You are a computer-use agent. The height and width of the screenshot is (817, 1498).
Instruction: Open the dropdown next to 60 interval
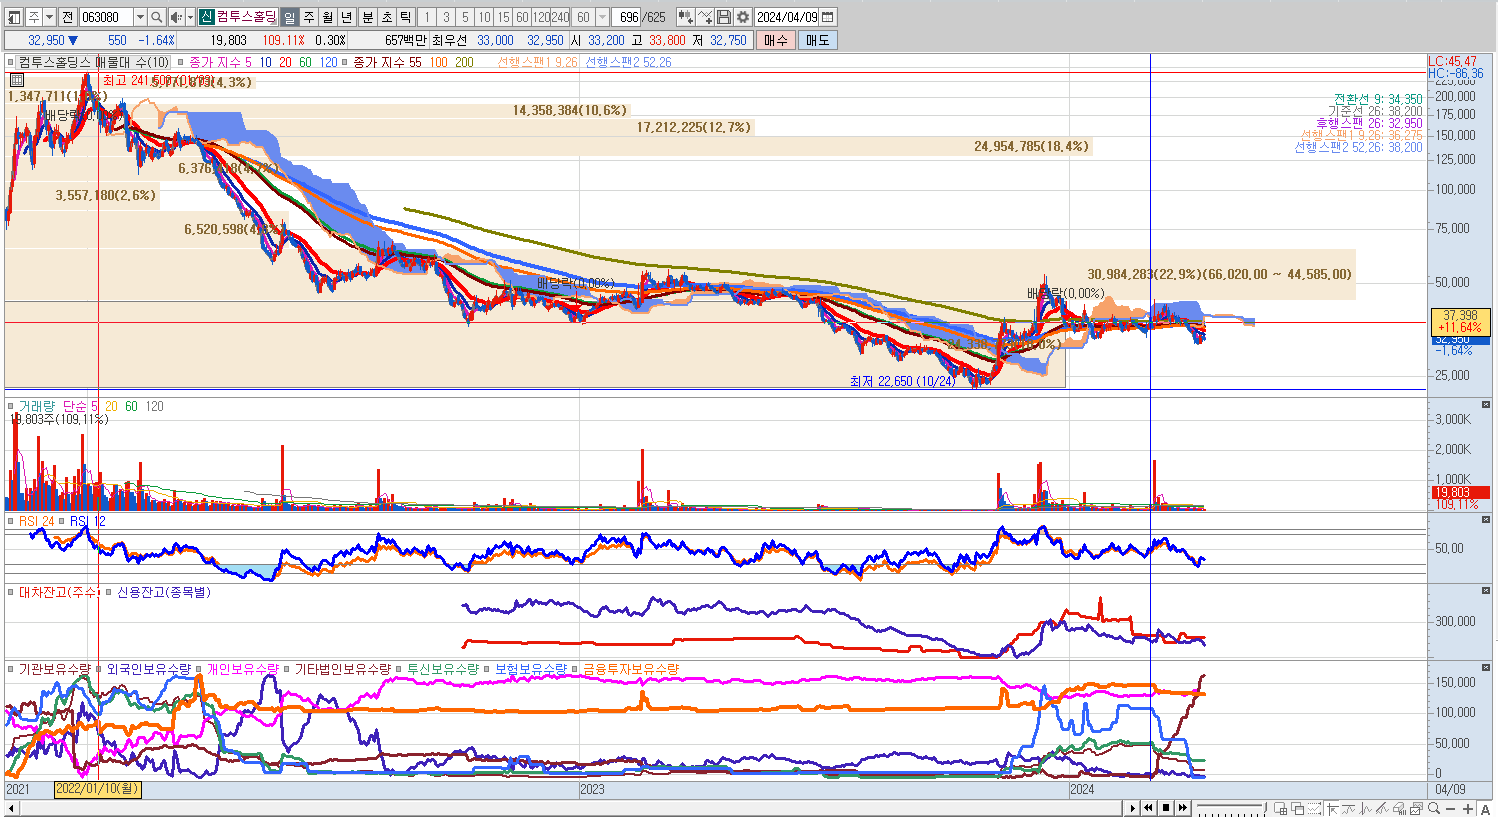point(602,17)
